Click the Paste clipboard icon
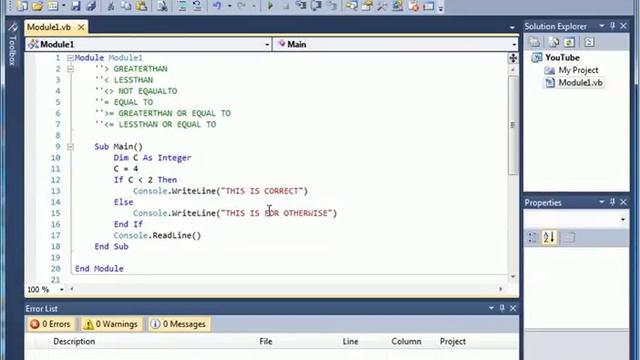Image resolution: width=640 pixels, height=360 pixels. click(x=141, y=6)
